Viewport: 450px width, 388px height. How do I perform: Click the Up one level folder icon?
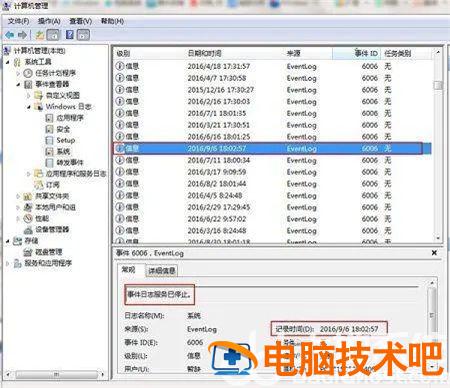40,35
